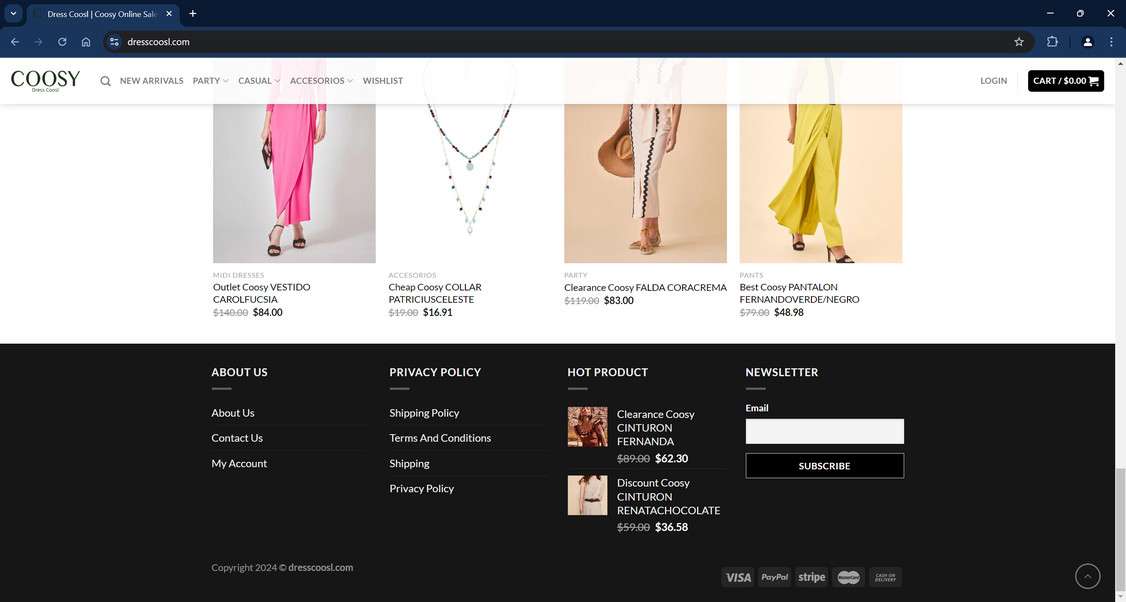
Task: Open Best Coosy PANTALON FERNANDOVERDE/NEGRO title
Action: point(799,293)
